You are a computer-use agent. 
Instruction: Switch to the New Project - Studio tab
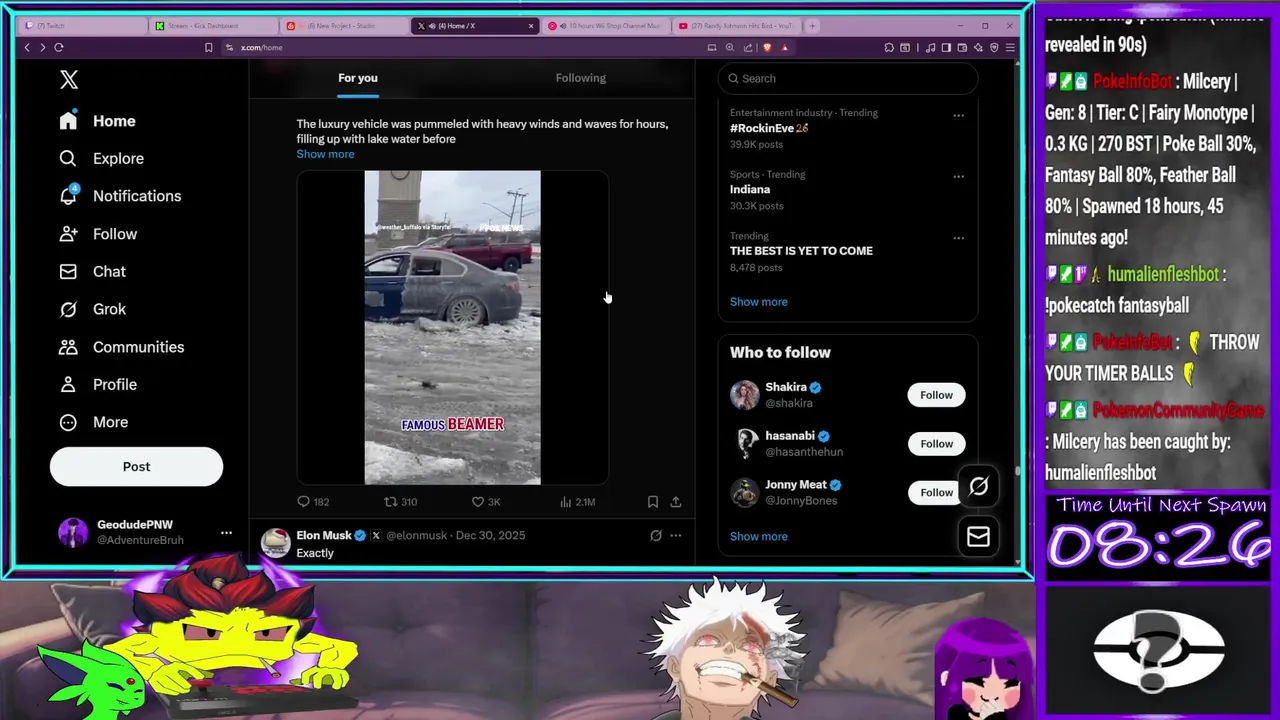[345, 25]
